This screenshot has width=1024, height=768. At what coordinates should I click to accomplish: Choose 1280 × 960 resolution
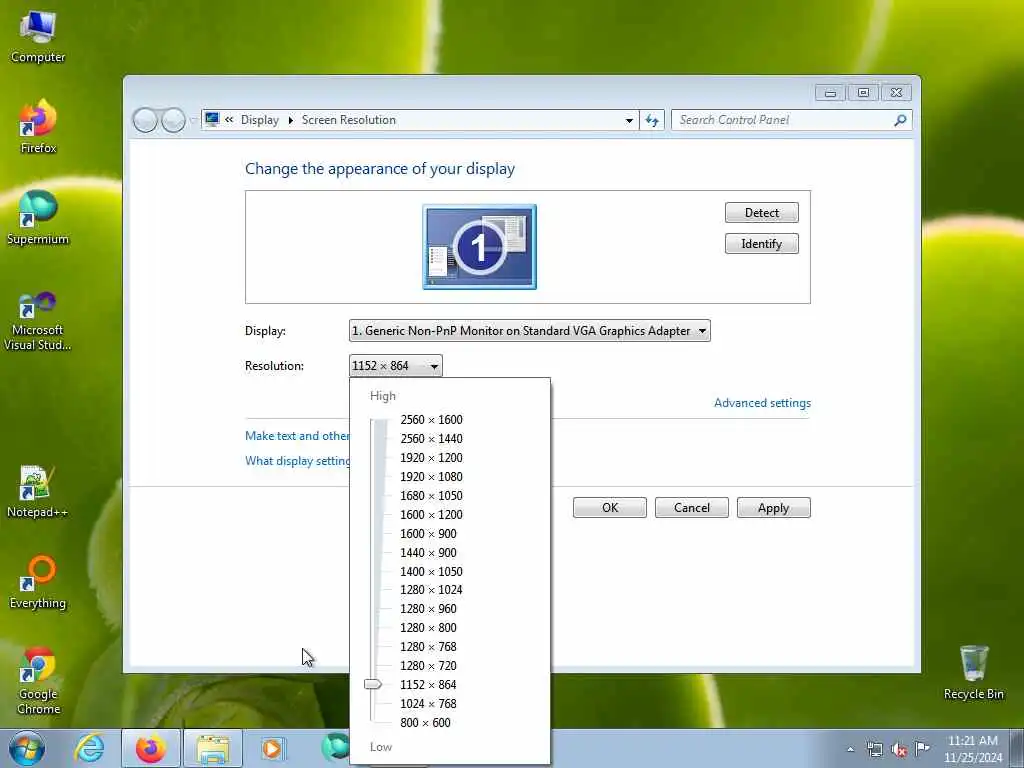[x=428, y=608]
